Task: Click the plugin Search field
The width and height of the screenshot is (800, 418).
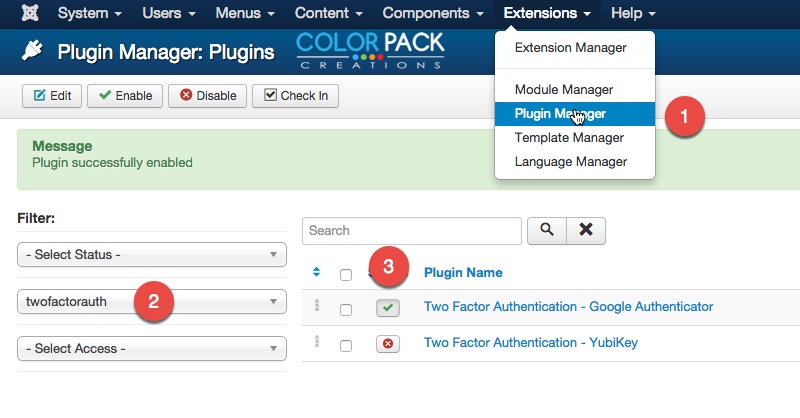Action: [412, 231]
